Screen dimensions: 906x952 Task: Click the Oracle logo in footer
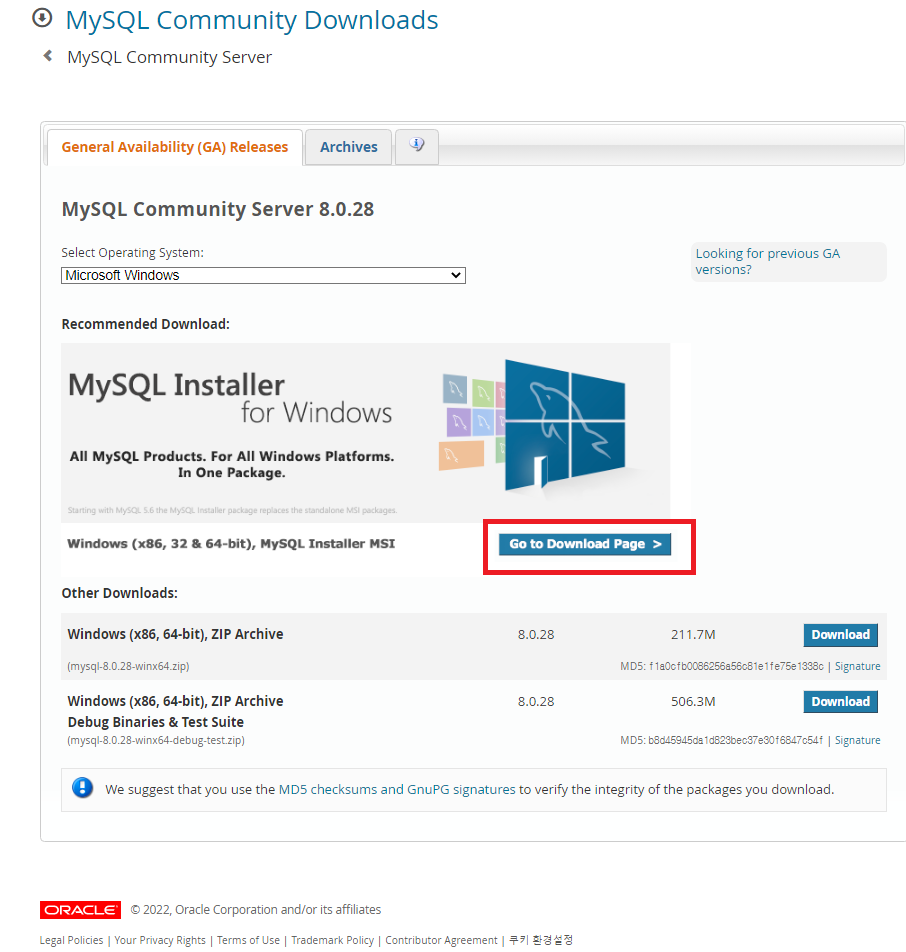point(80,910)
